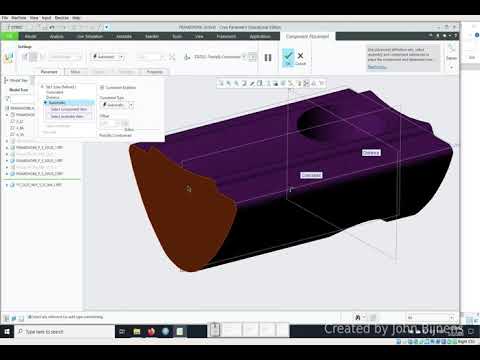Image resolution: width=480 pixels, height=360 pixels.
Task: Click the saved orientations icon in graphics toolbar
Action: [260, 83]
